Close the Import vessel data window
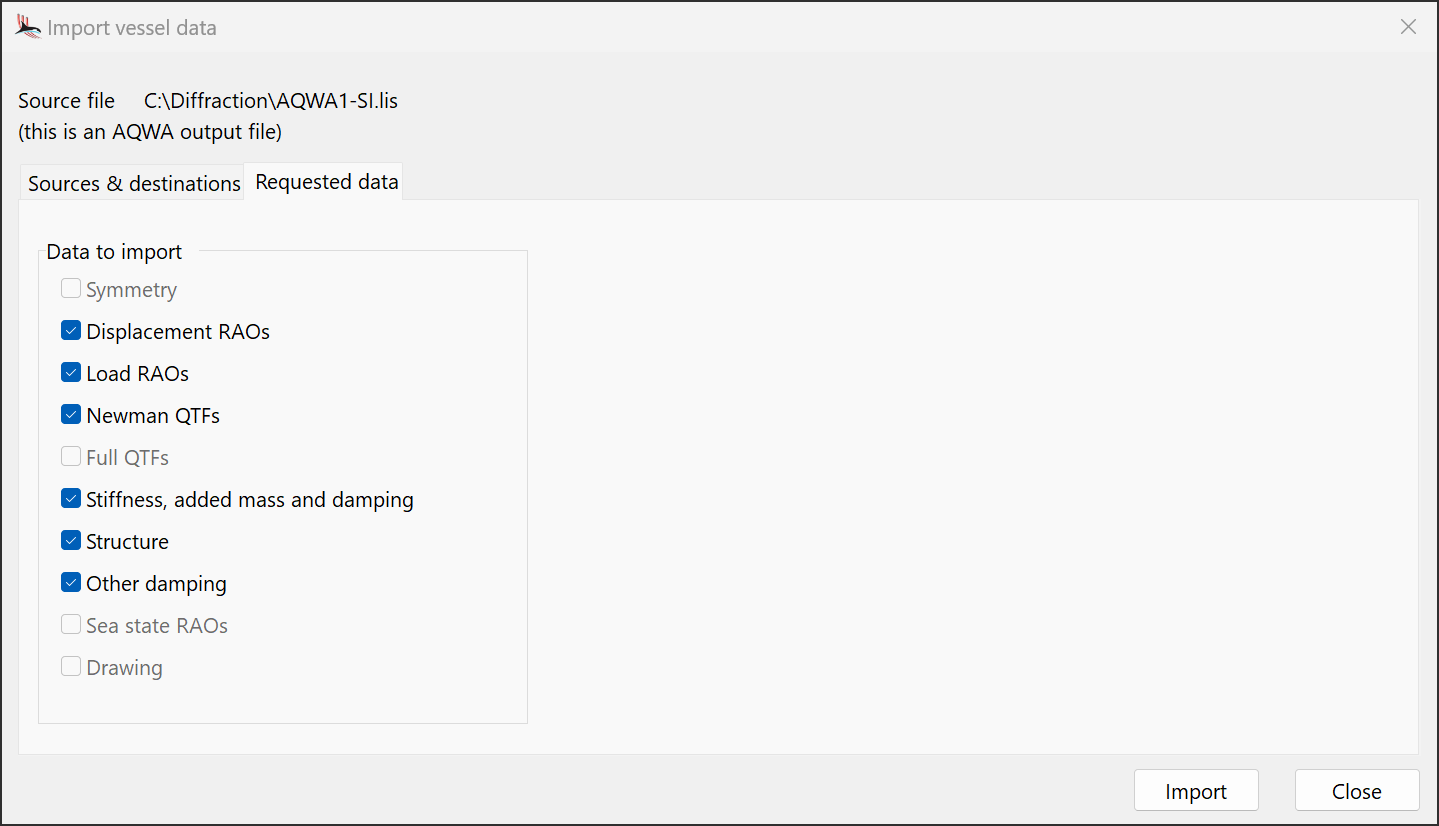Screen dimensions: 1439x826 pyautogui.click(x=1408, y=27)
